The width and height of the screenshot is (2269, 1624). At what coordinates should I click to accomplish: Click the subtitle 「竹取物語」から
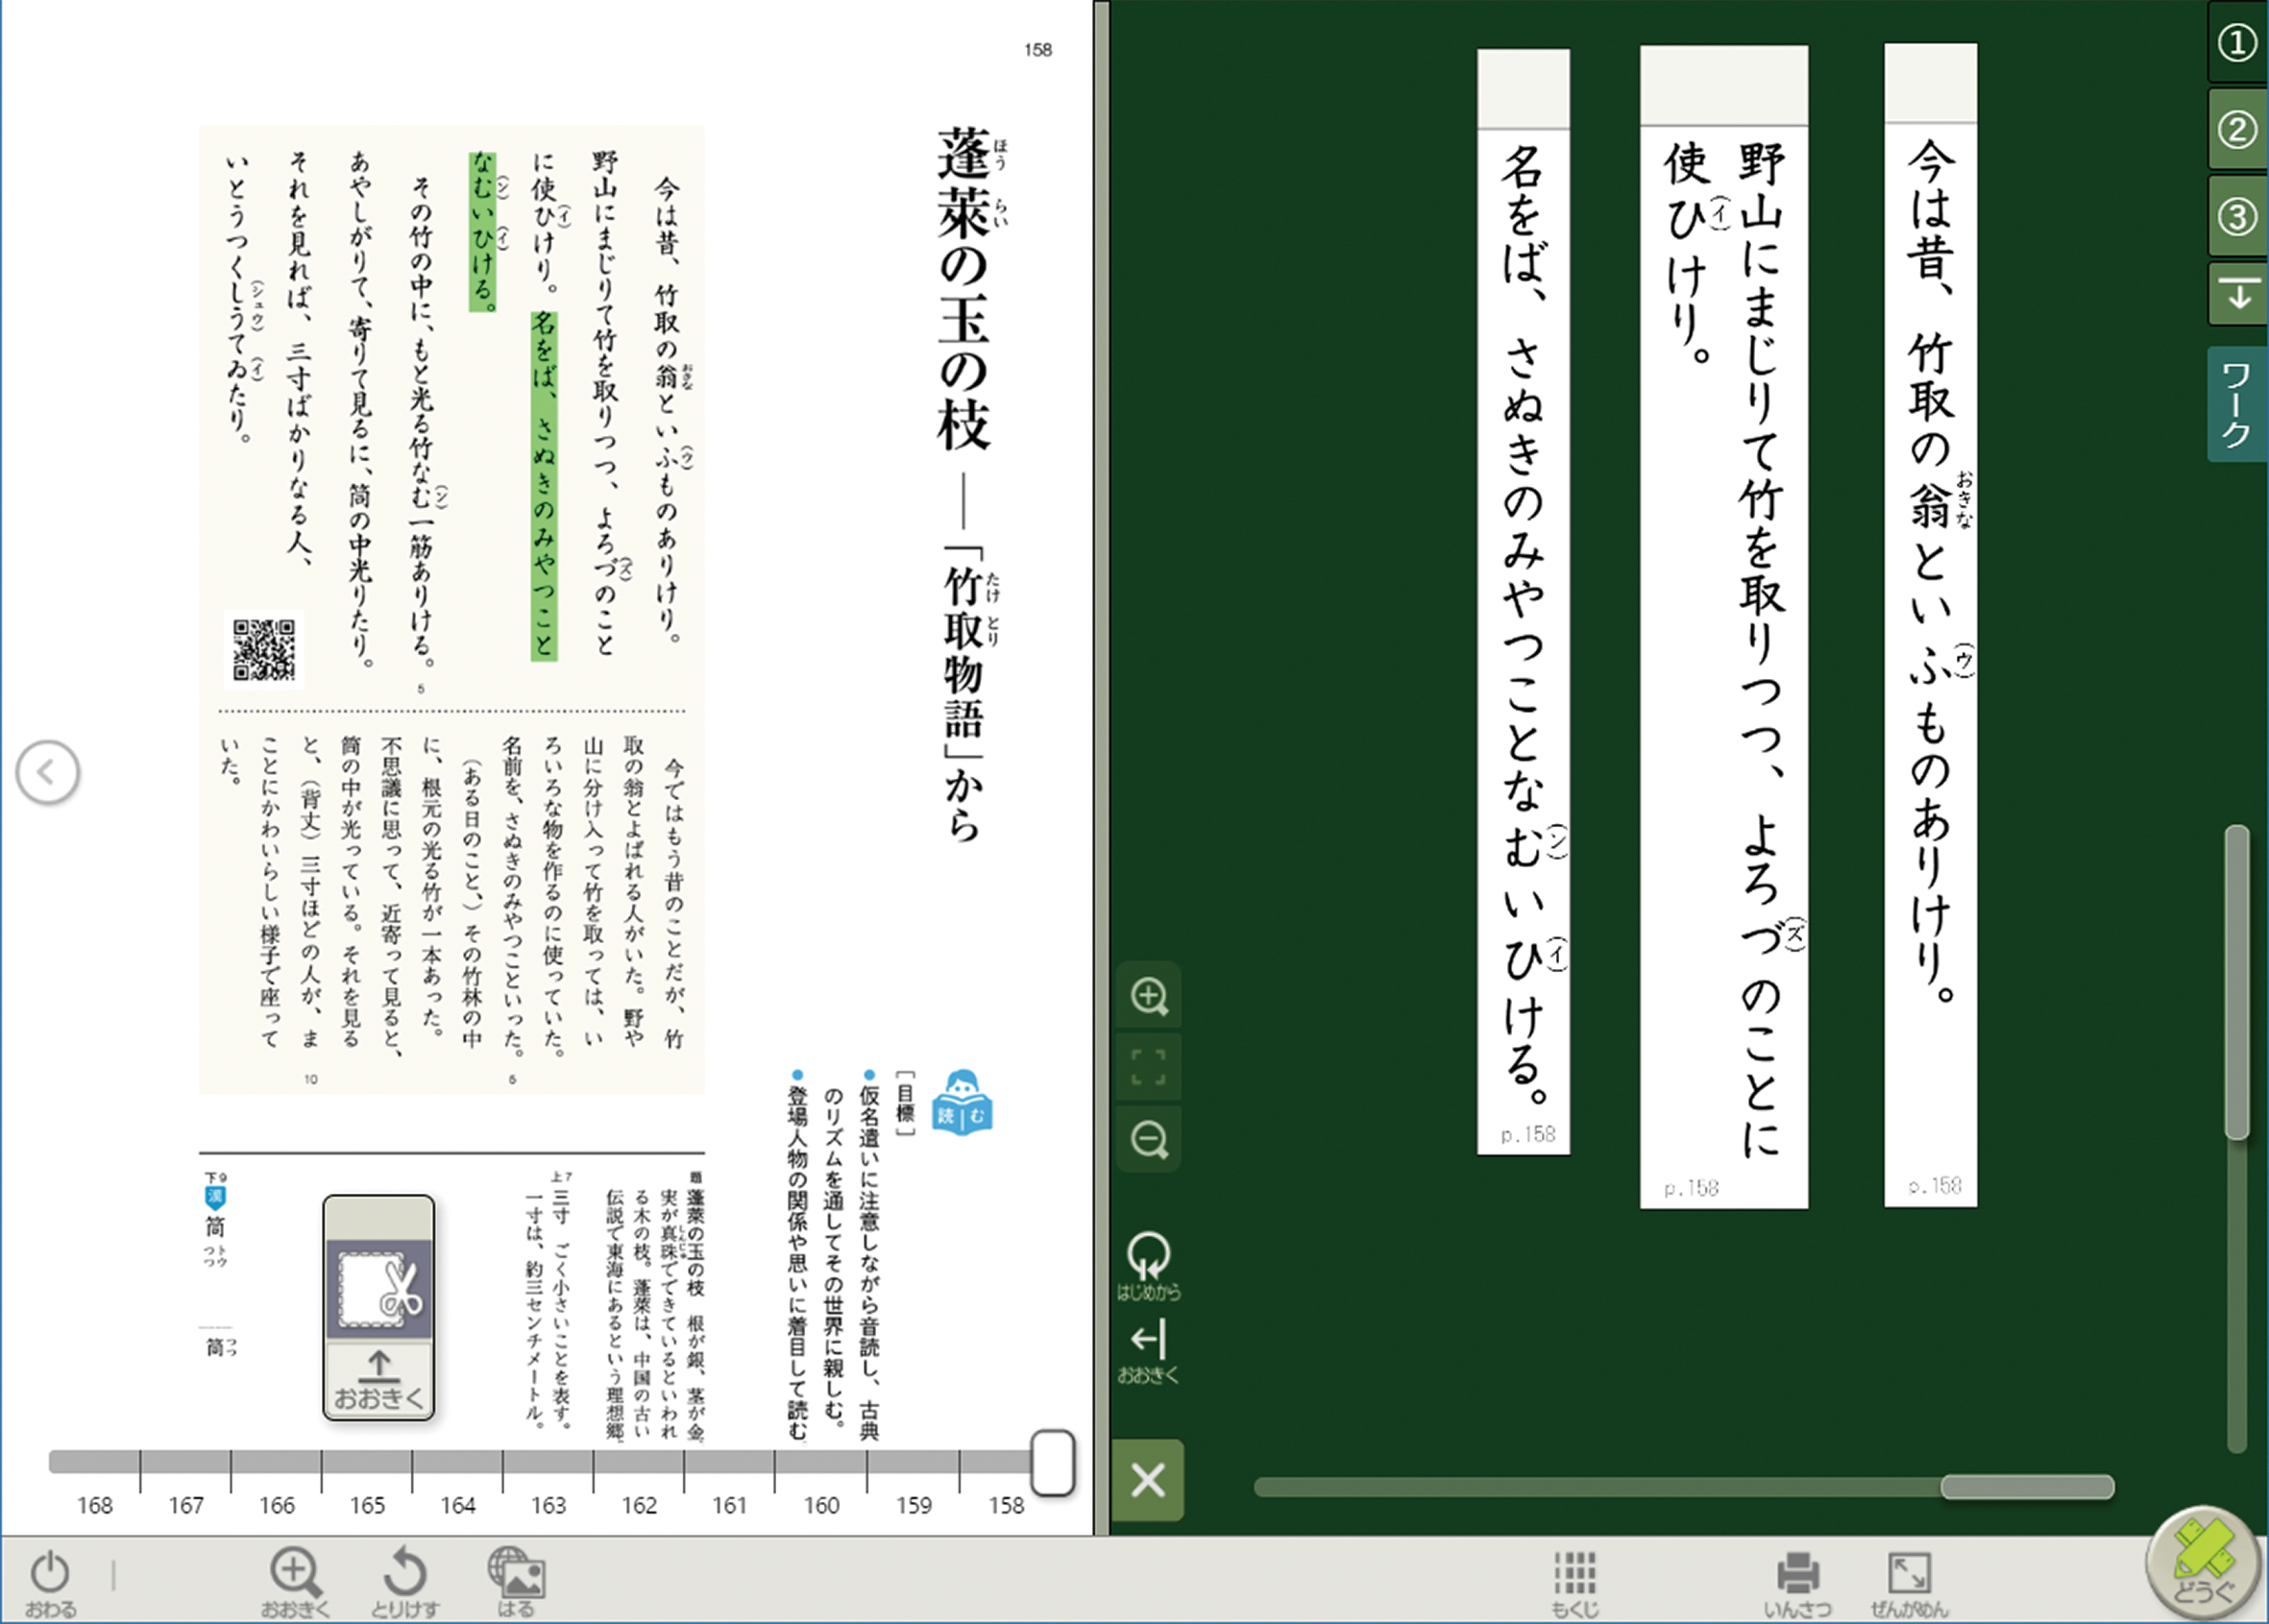click(964, 692)
